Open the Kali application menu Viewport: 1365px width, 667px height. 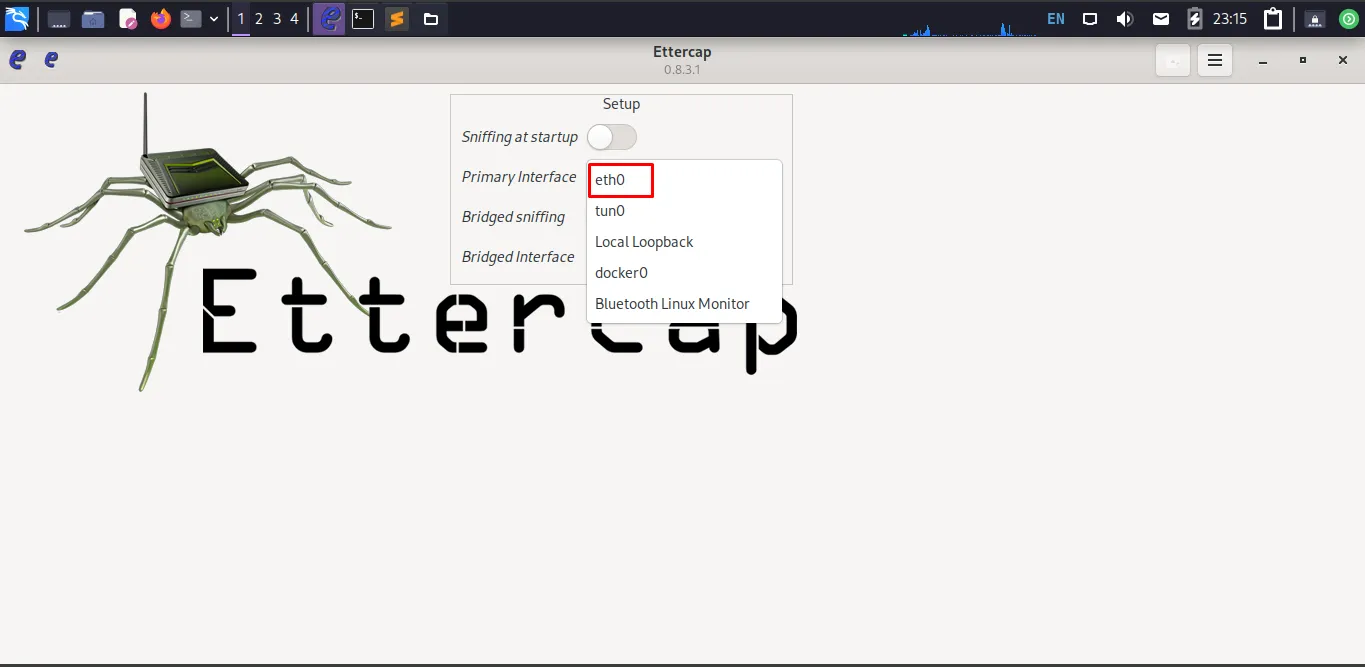point(17,18)
